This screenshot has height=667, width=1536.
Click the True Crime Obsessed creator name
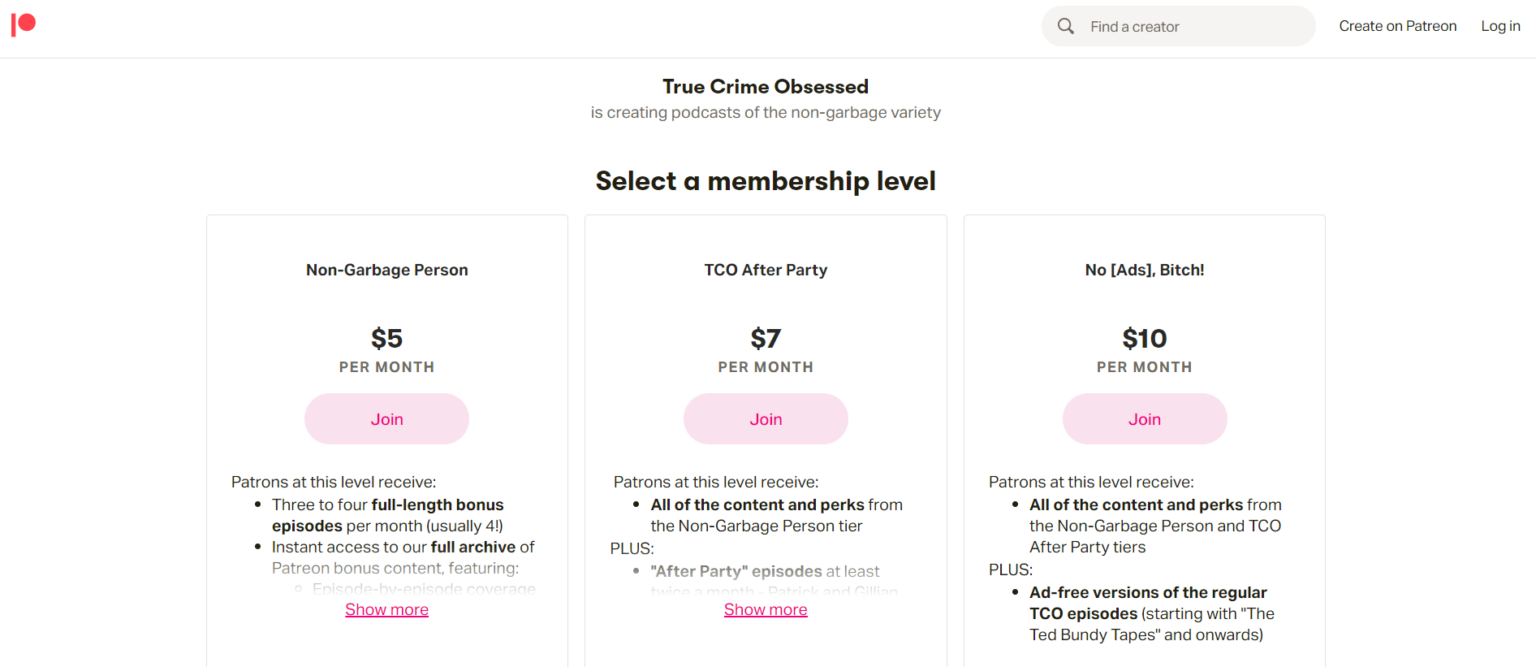point(765,87)
